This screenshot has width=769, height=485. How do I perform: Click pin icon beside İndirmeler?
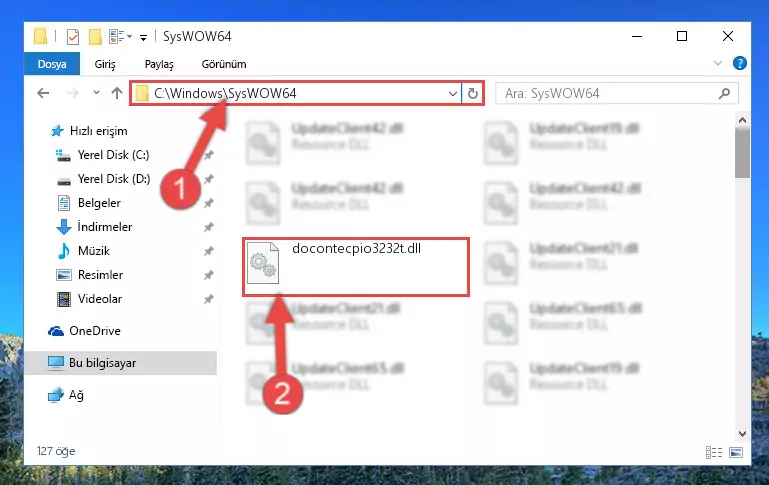[x=208, y=227]
